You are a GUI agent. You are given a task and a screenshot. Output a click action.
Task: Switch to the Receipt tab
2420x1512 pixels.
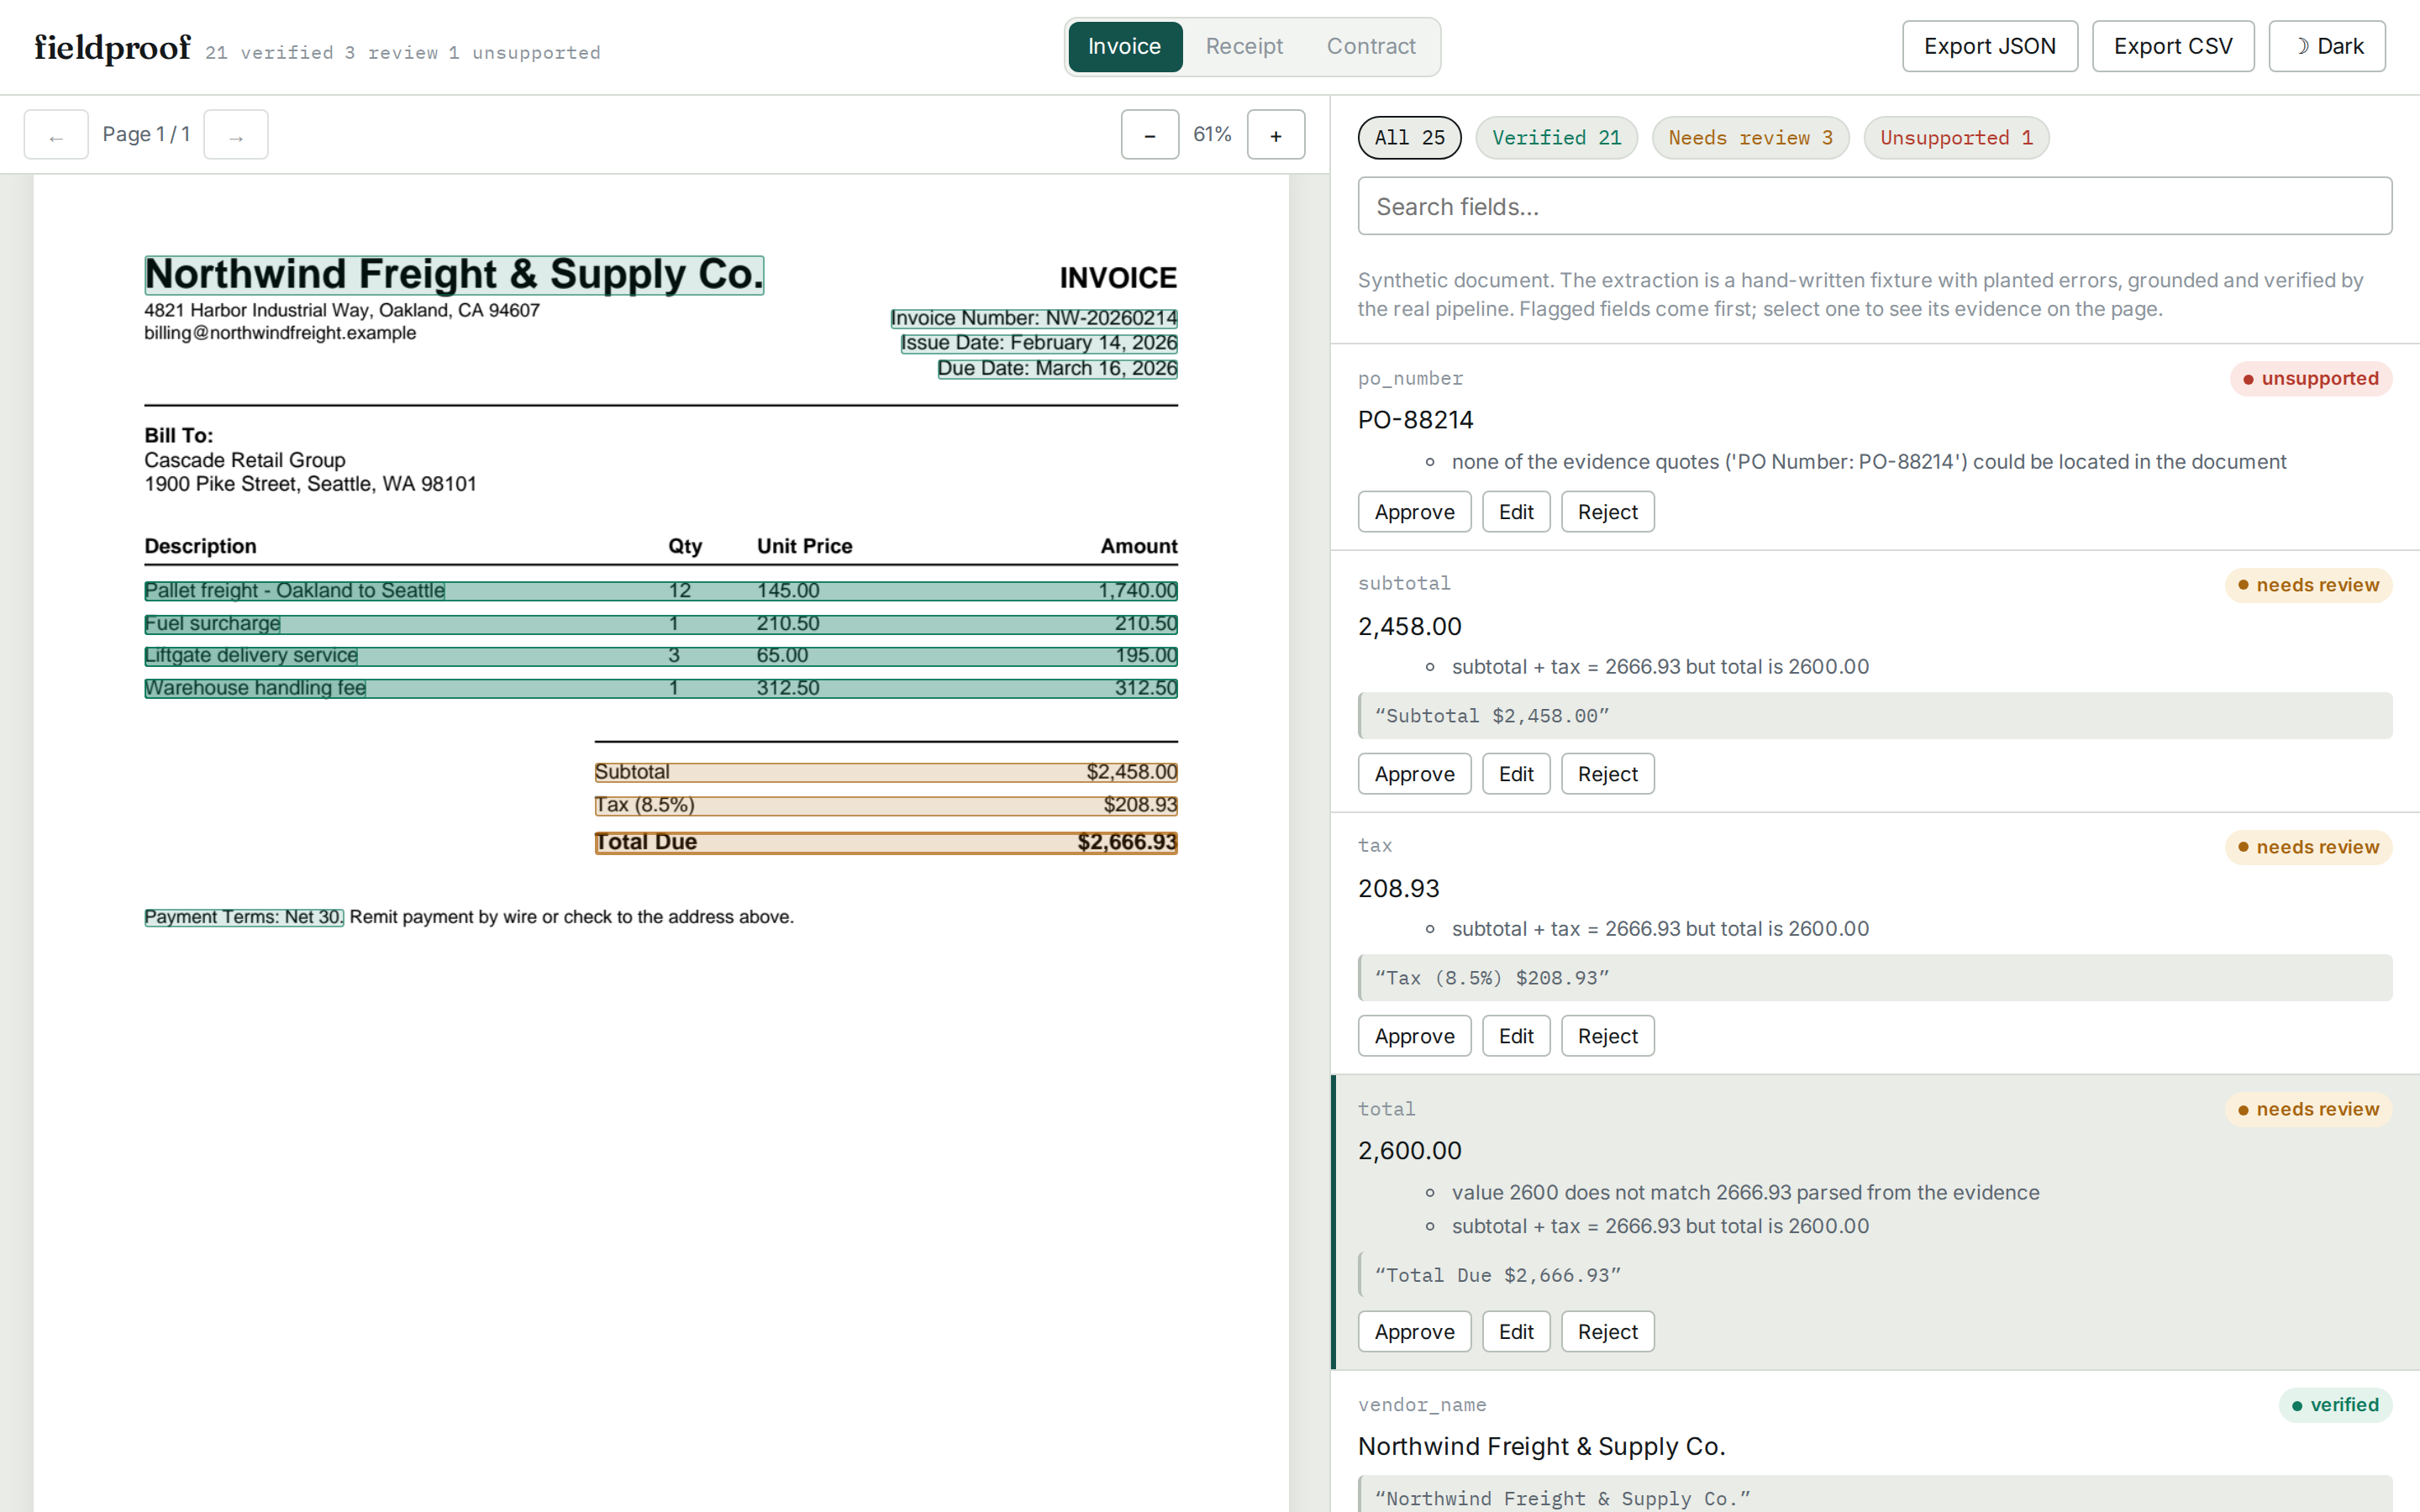(1244, 46)
